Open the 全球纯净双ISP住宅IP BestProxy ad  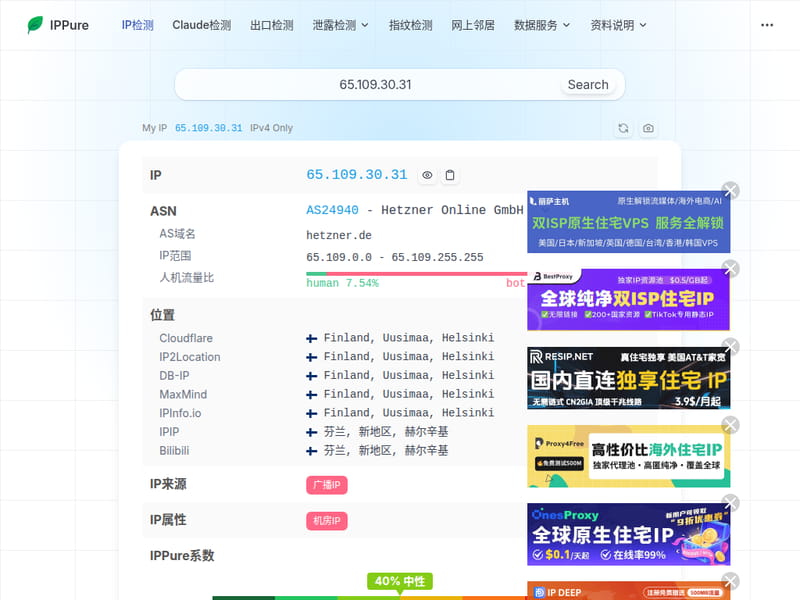coord(629,300)
